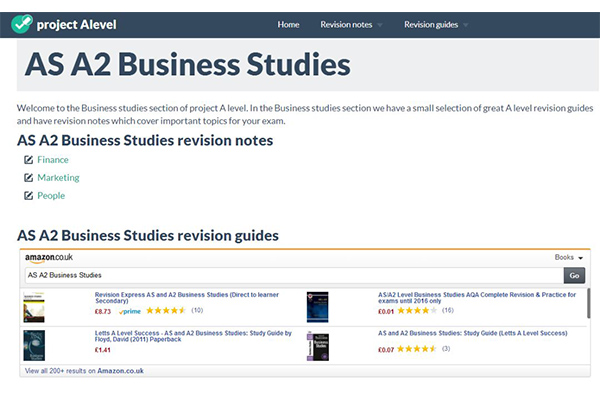The image size is (600, 400).
Task: Click the edit icon beside Finance
Action: click(x=28, y=160)
